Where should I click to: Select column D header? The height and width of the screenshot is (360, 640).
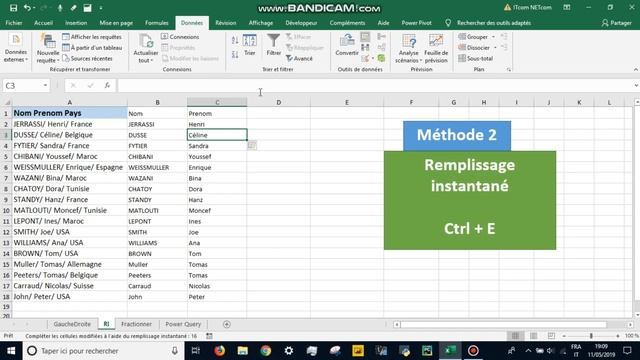tap(279, 102)
